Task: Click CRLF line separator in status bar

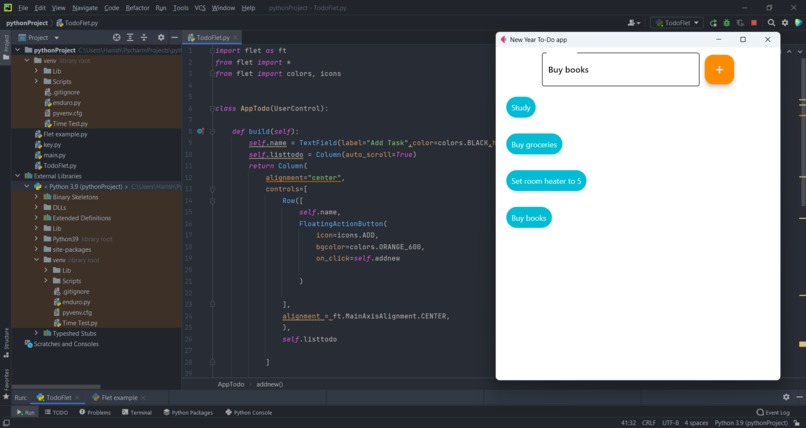Action: 649,423
